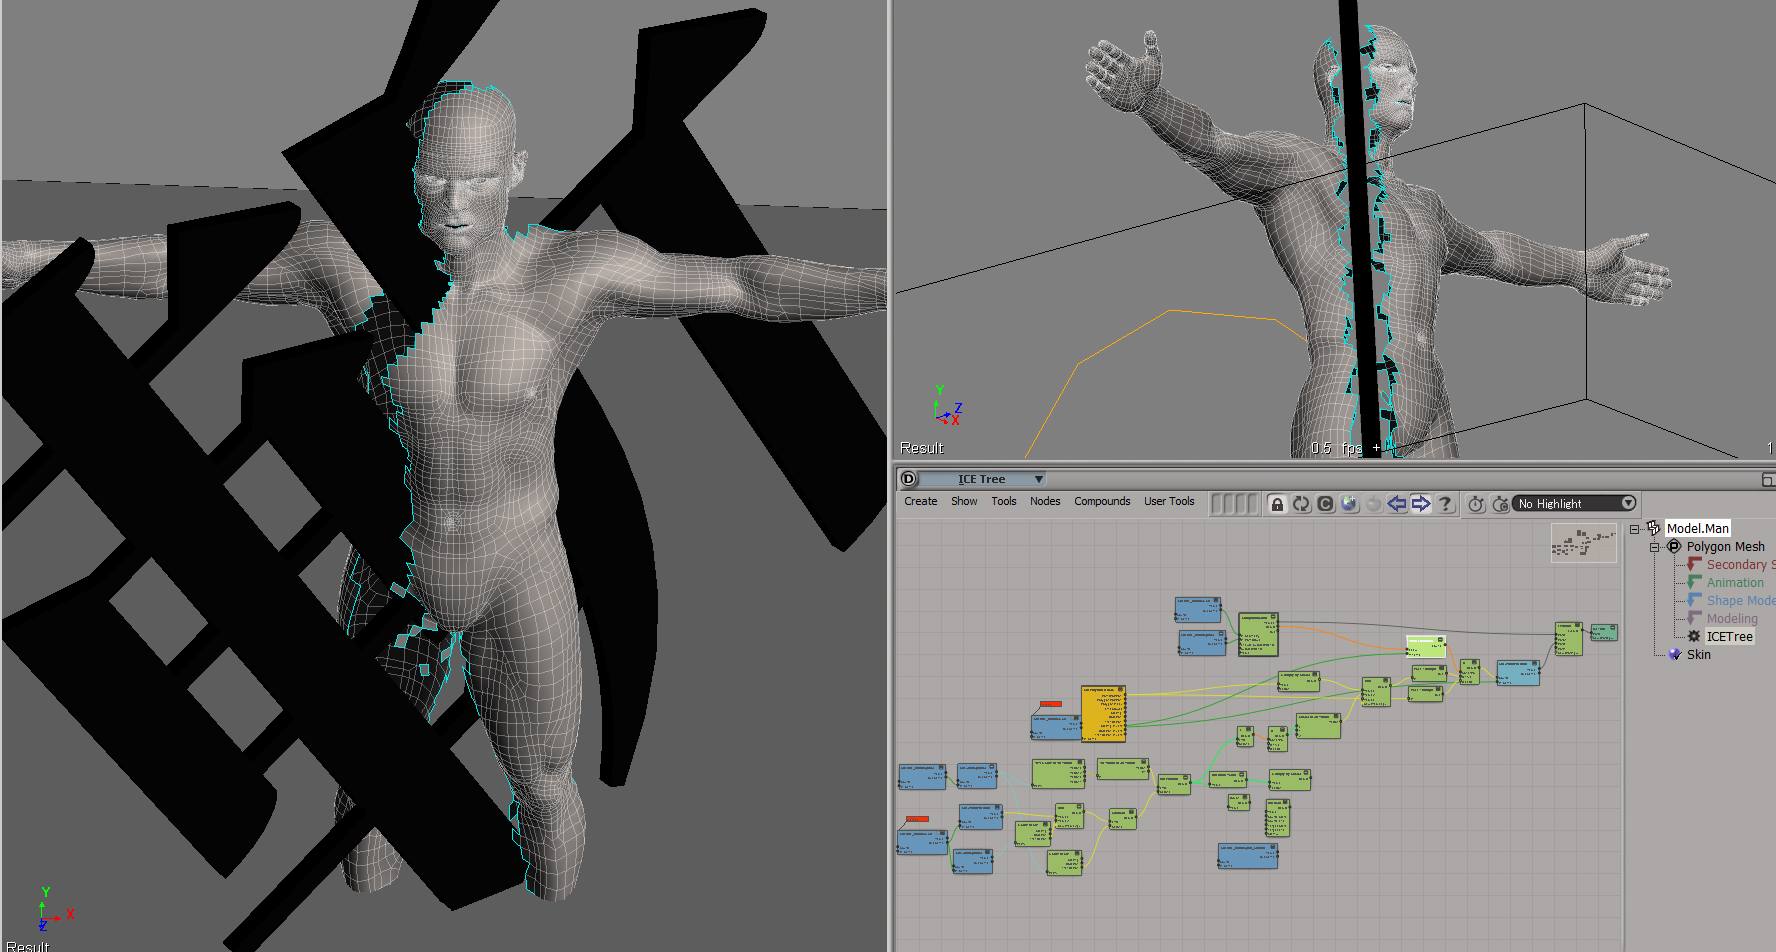1776x952 pixels.
Task: Click the right arrow navigation icon
Action: tap(1421, 504)
